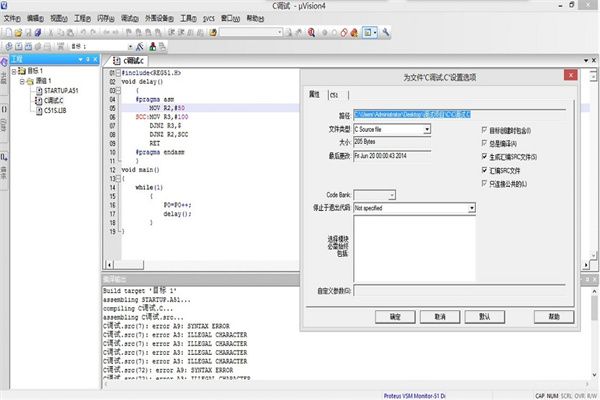600x400 pixels.
Task: Open the window layout icon
Action: pos(368,33)
